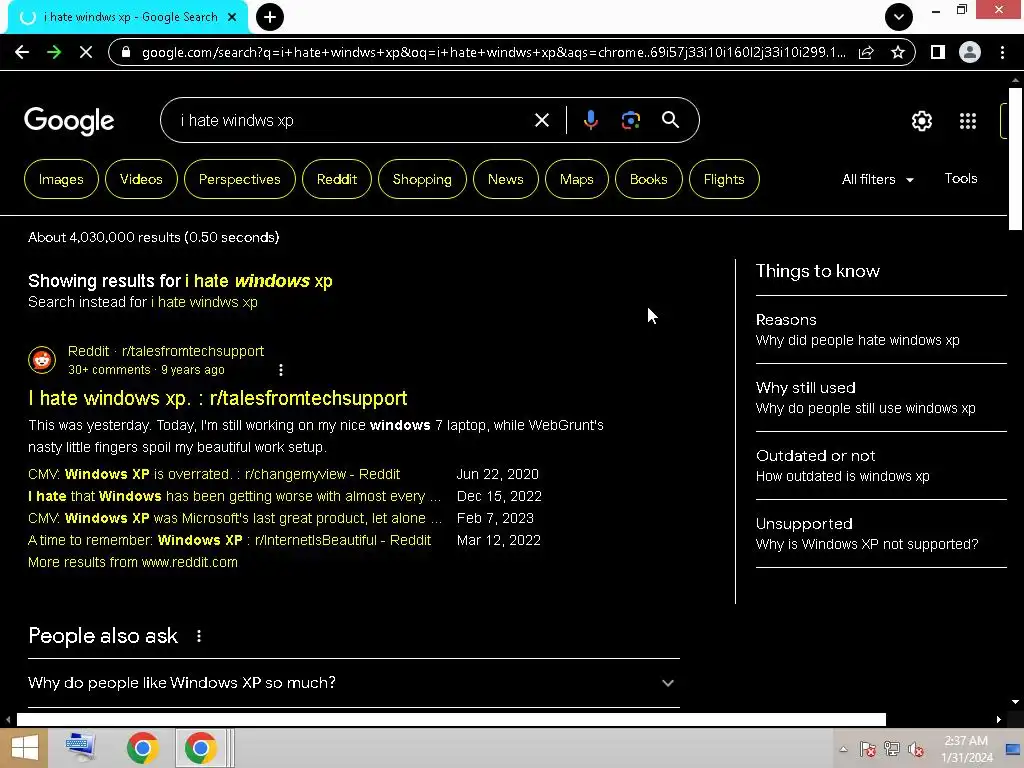The image size is (1024, 768).
Task: Open 'A time to remember: Windows XP' link
Action: pyautogui.click(x=230, y=541)
